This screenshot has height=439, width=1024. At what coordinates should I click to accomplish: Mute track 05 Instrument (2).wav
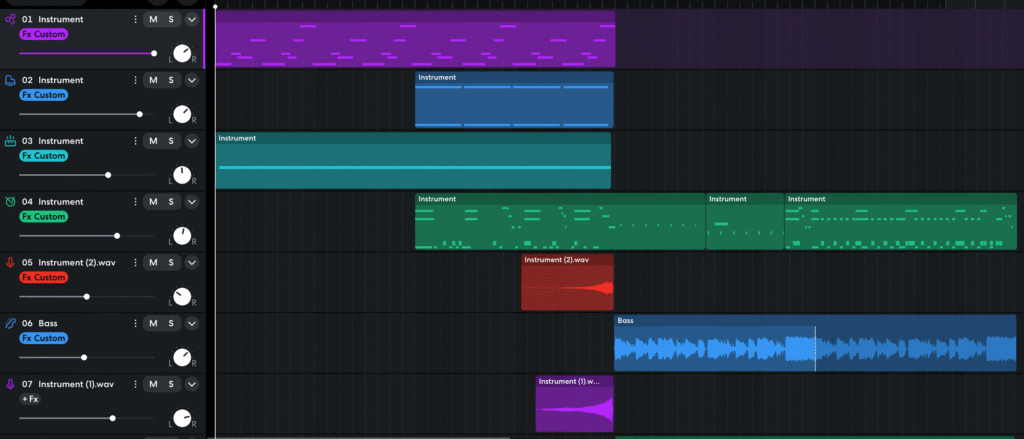pos(153,263)
